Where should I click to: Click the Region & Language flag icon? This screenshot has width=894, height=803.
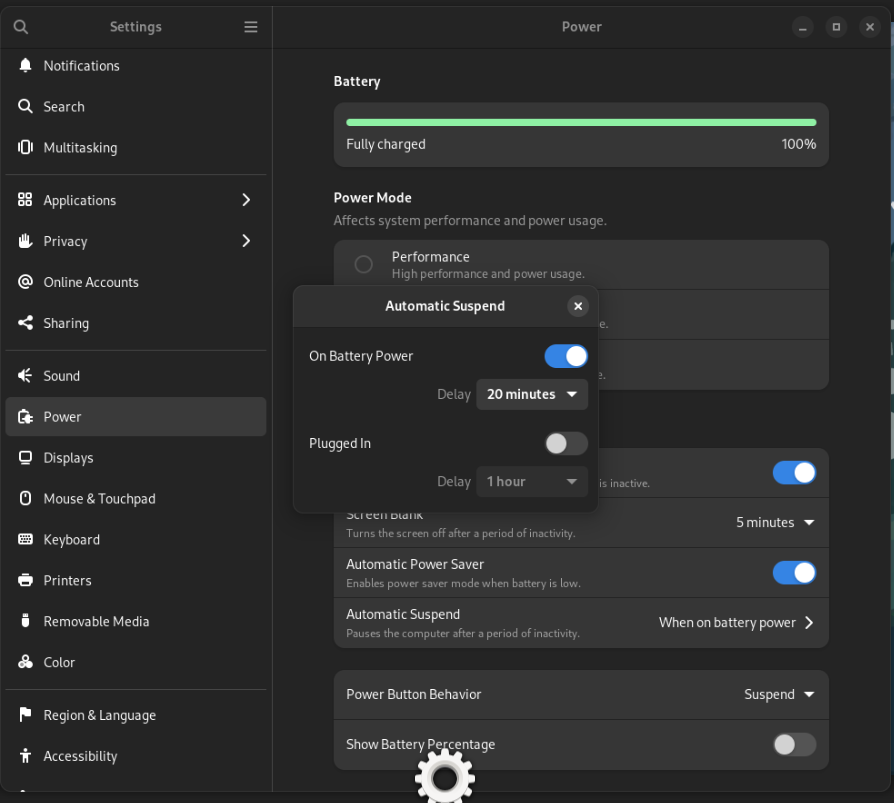(x=25, y=715)
